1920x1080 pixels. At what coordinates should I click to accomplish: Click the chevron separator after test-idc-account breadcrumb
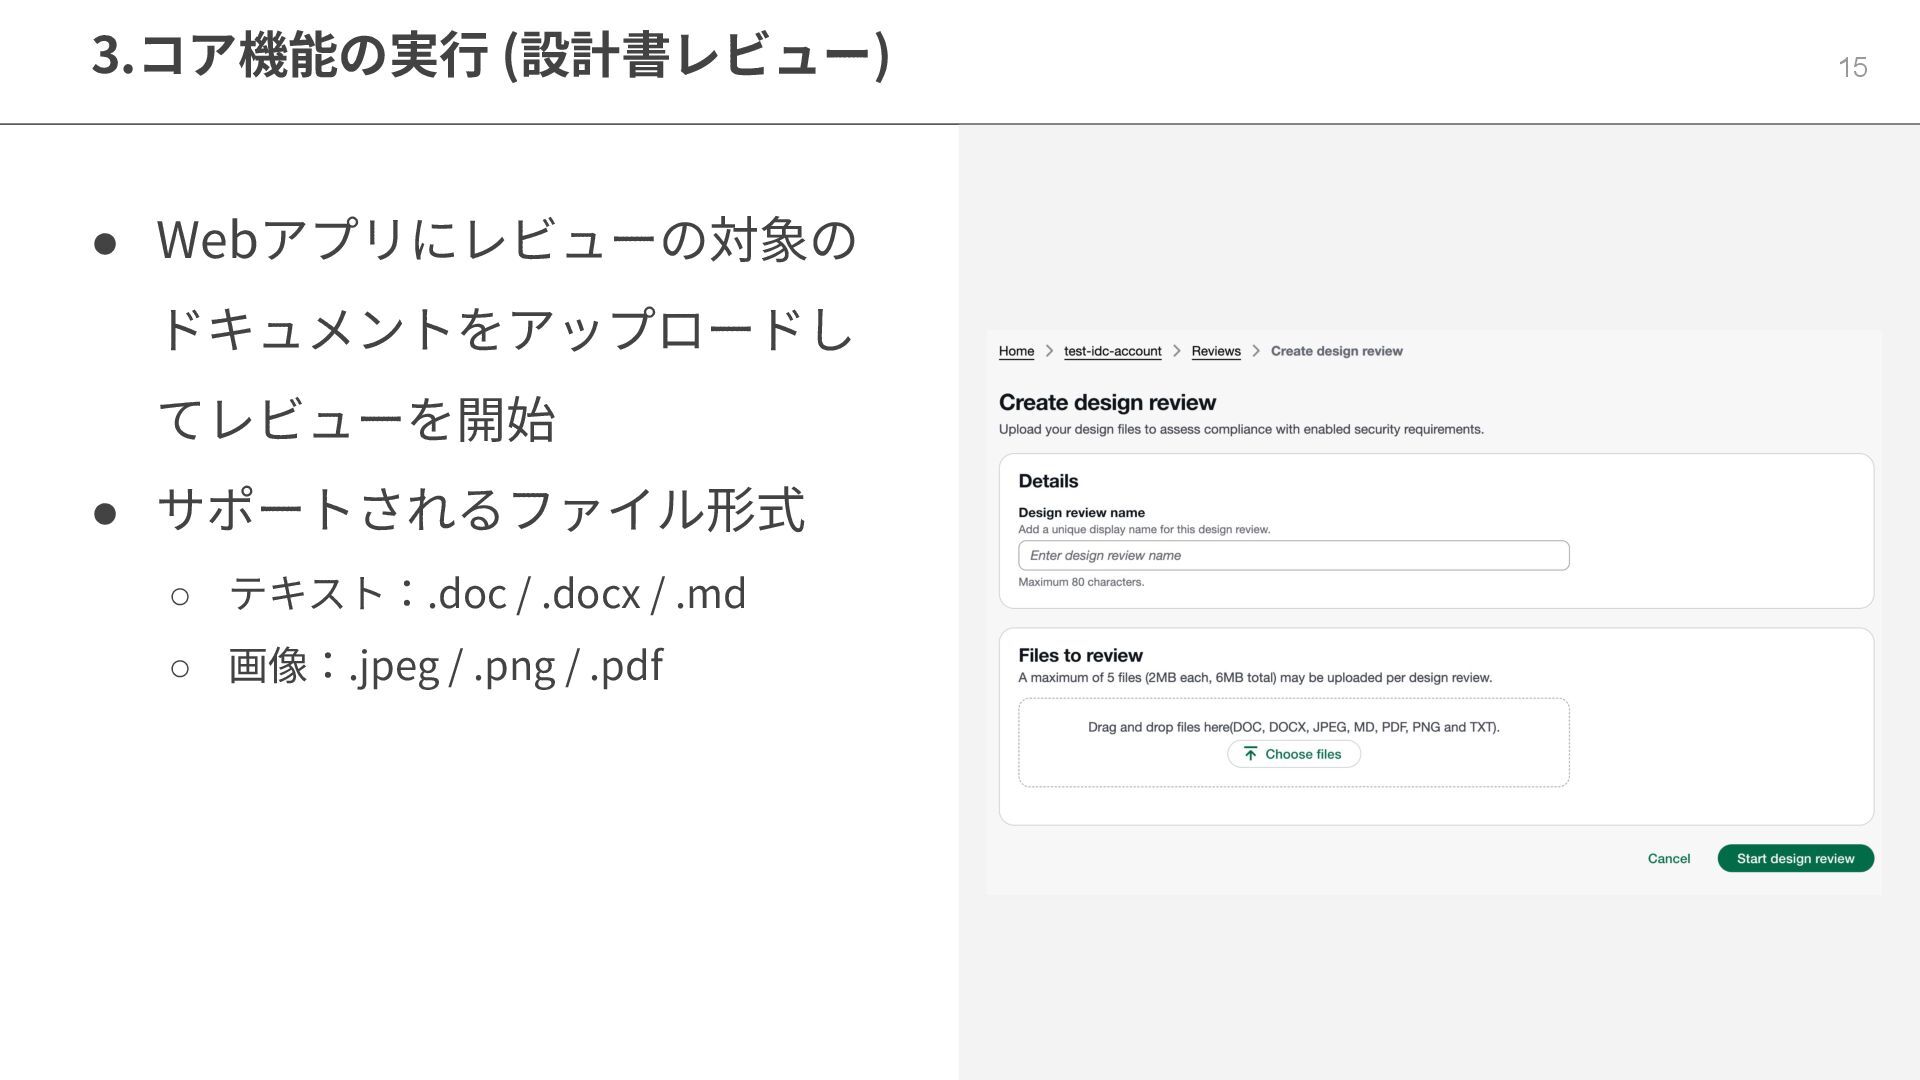[x=1177, y=351]
